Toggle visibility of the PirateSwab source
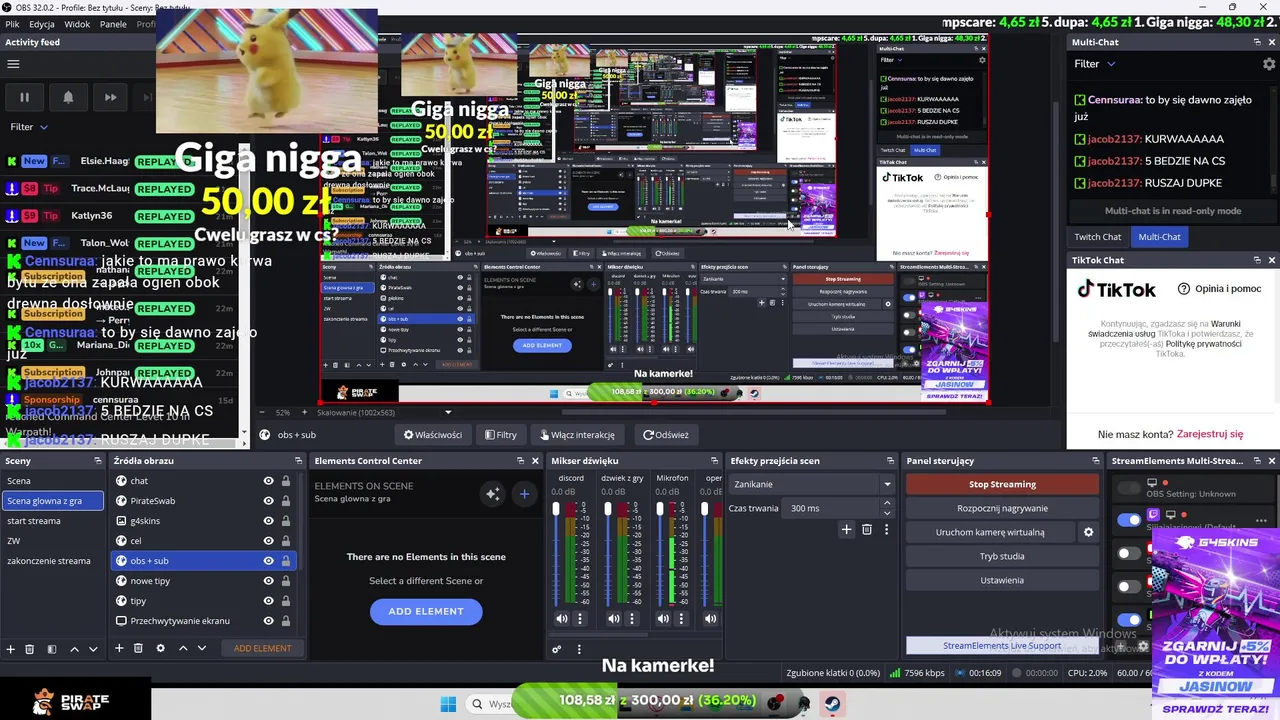The image size is (1280, 720). (268, 501)
